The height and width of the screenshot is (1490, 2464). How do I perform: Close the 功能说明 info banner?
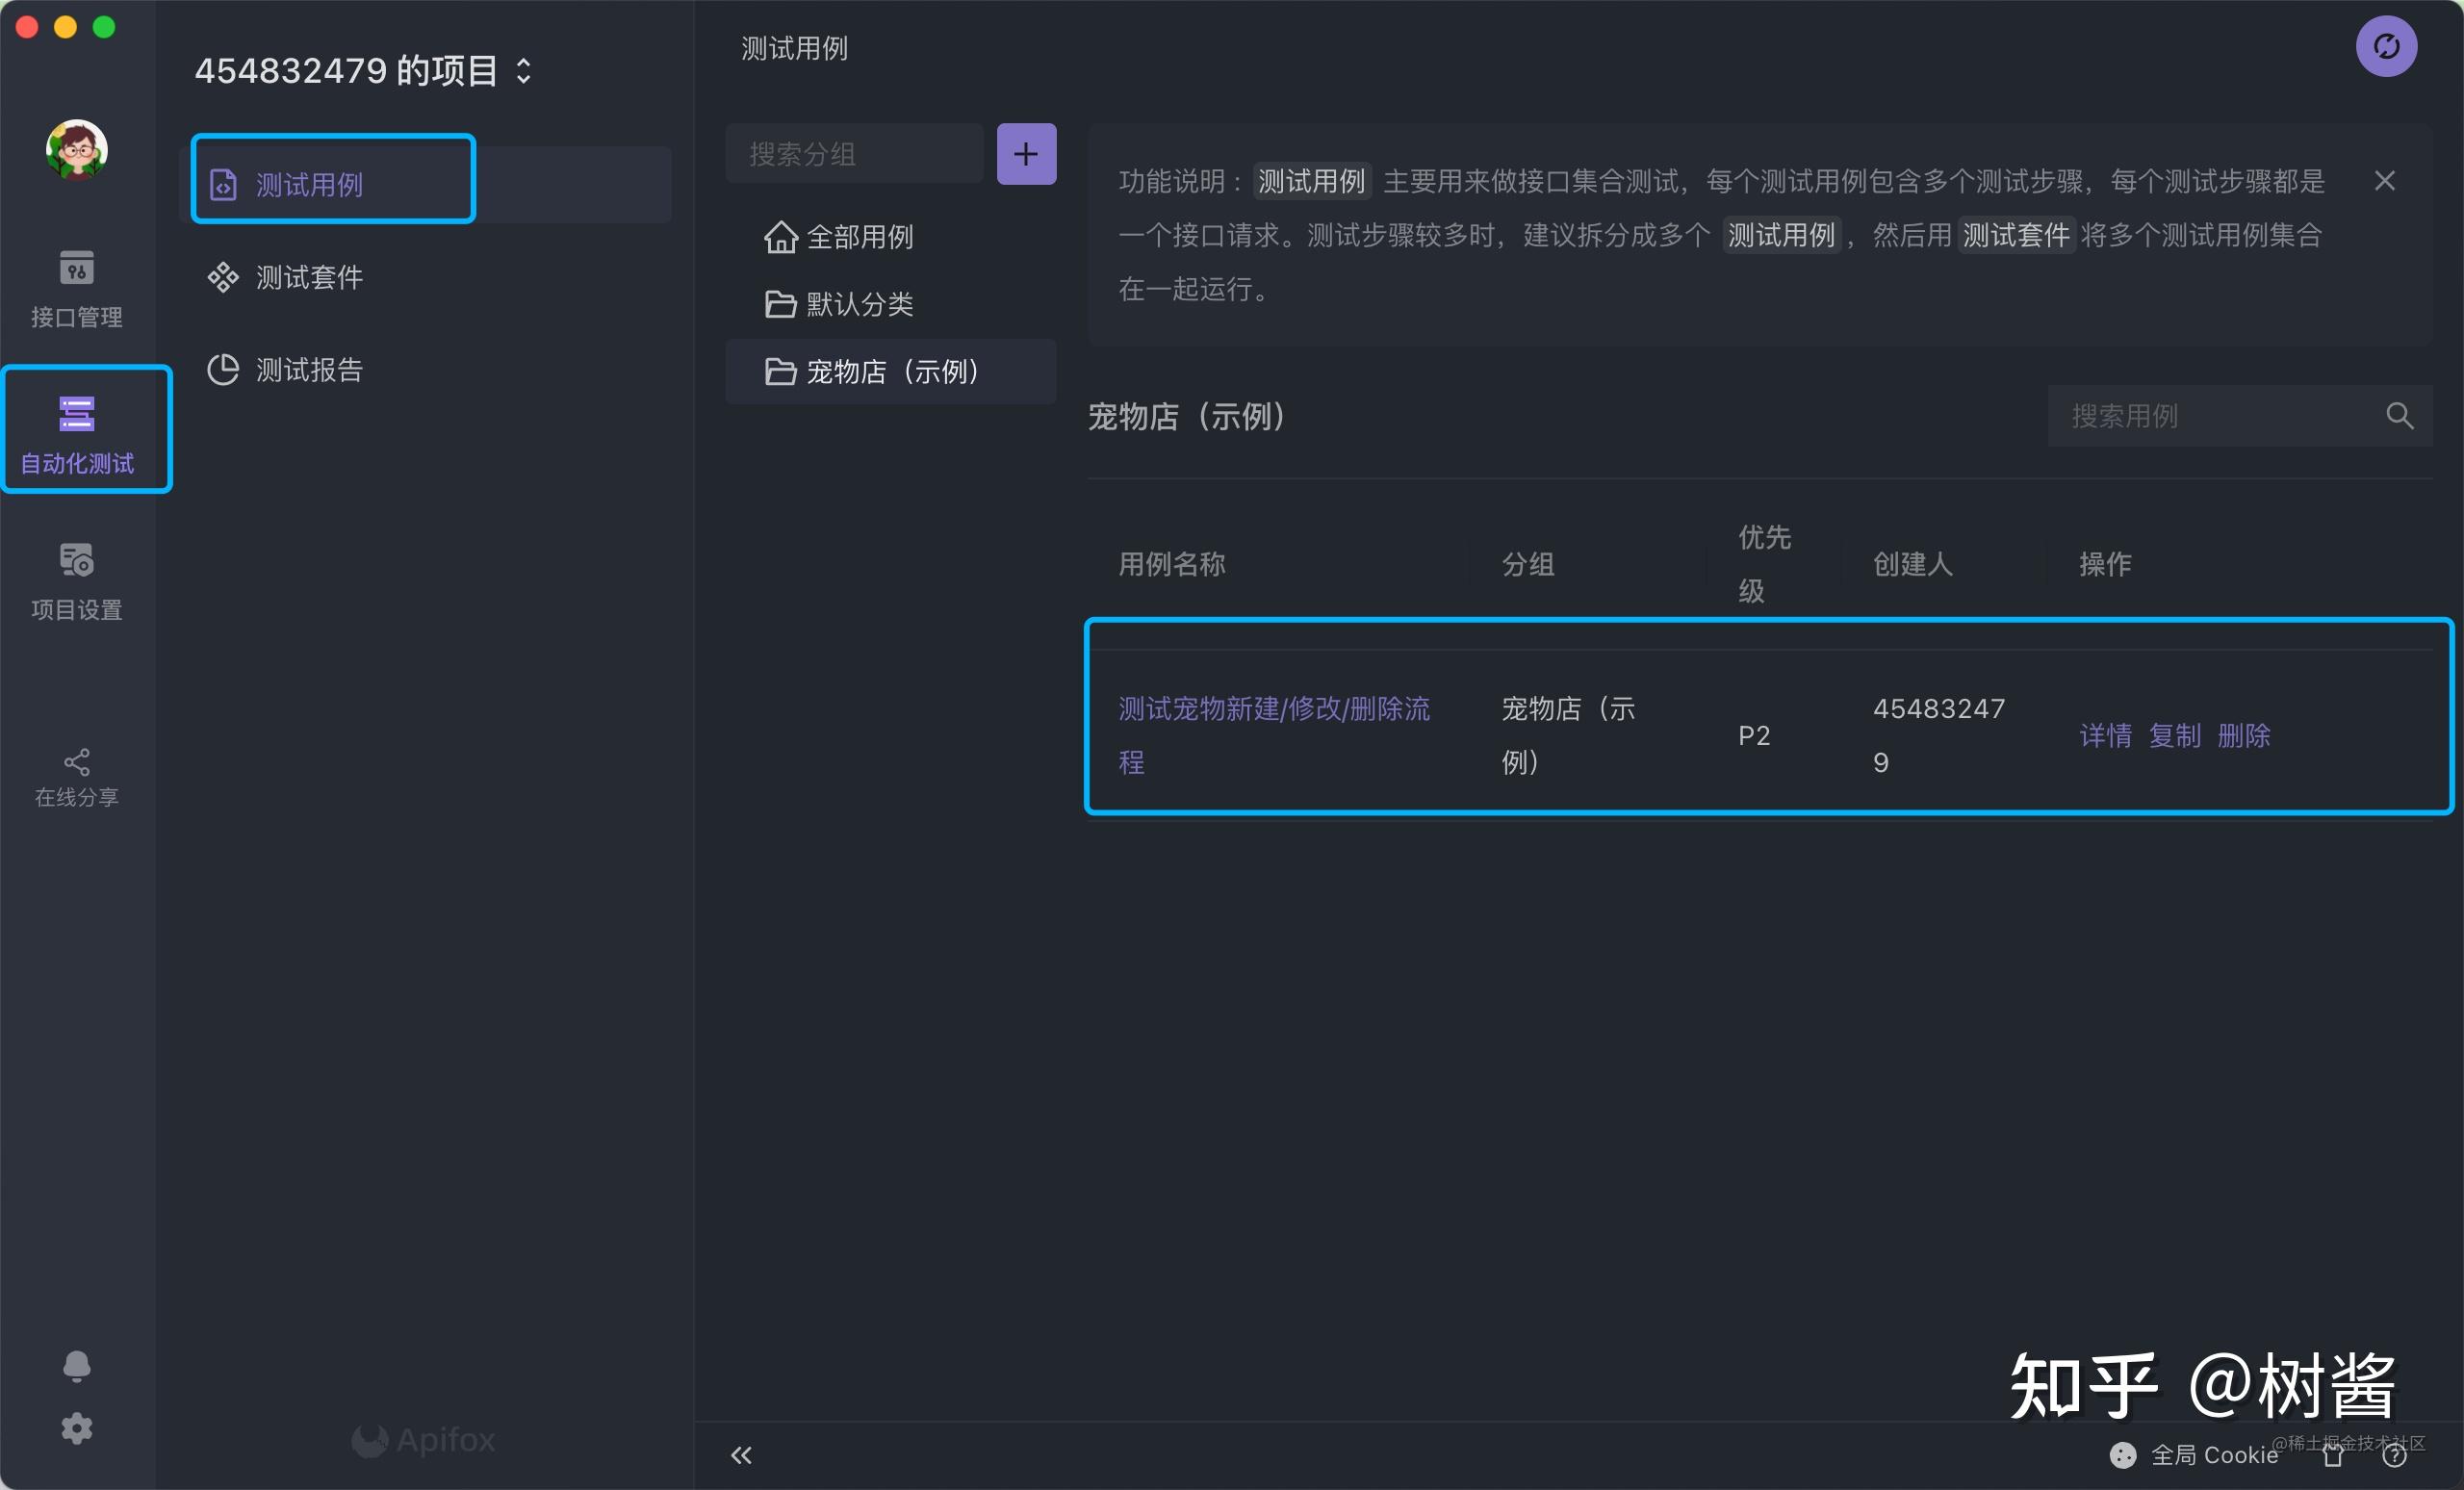click(x=2384, y=181)
